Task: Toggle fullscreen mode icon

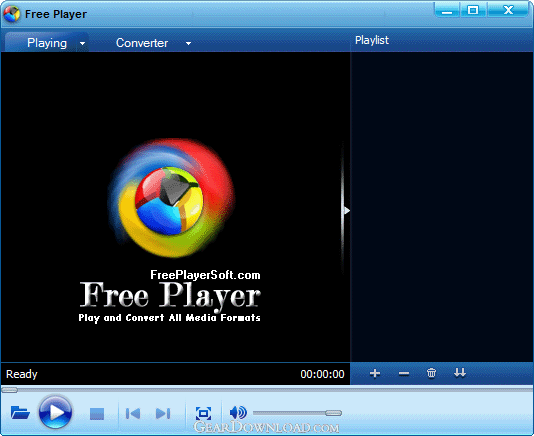Action: coord(203,414)
